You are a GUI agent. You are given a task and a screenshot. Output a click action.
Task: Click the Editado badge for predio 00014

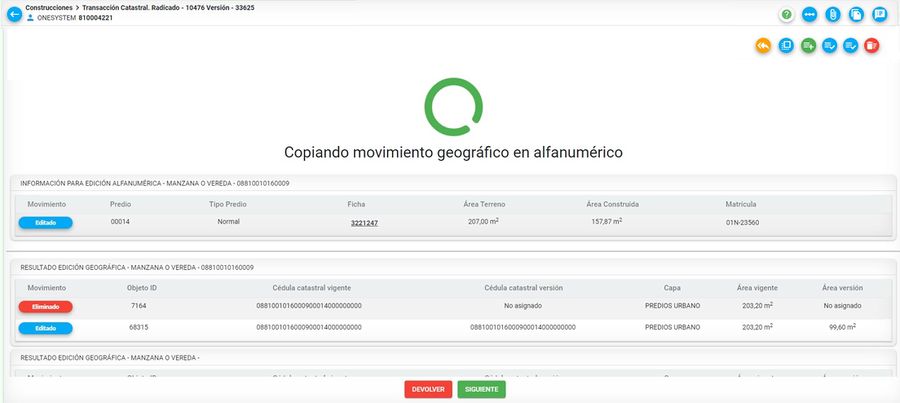46,223
